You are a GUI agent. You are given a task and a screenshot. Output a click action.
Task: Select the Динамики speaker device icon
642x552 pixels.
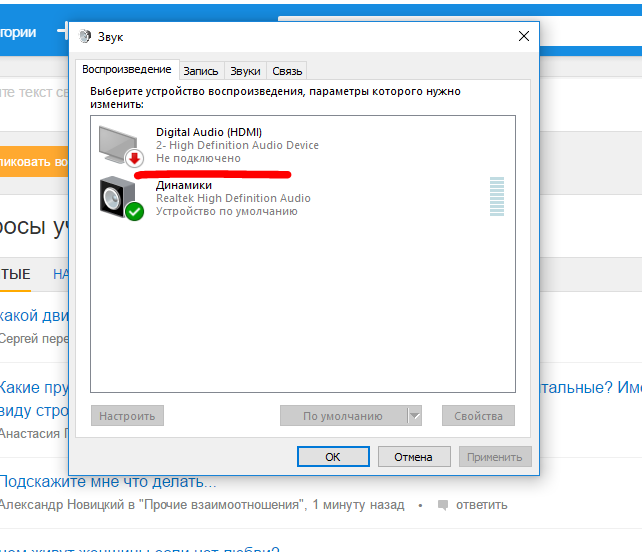tap(121, 198)
